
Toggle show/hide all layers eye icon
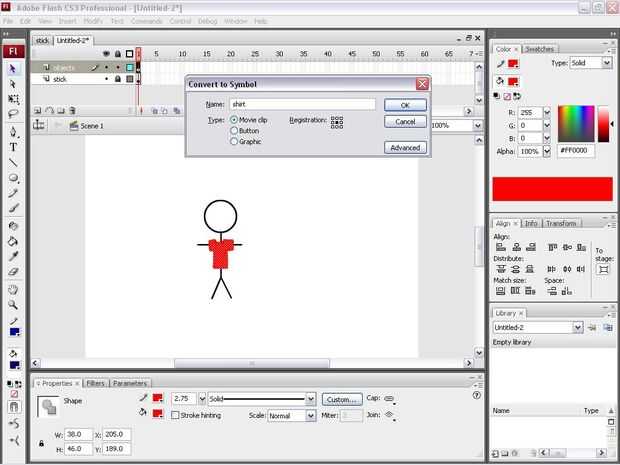pos(106,54)
